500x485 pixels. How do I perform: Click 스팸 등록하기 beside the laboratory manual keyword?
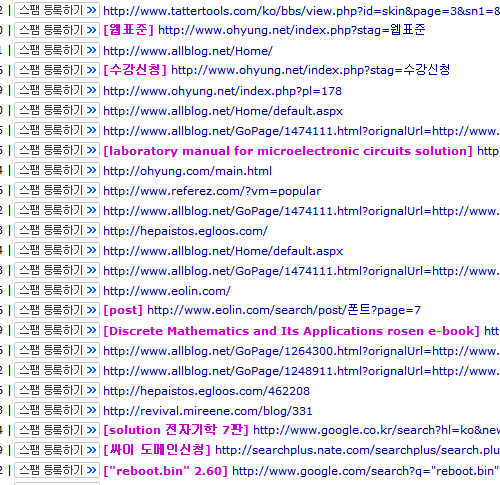coord(57,150)
